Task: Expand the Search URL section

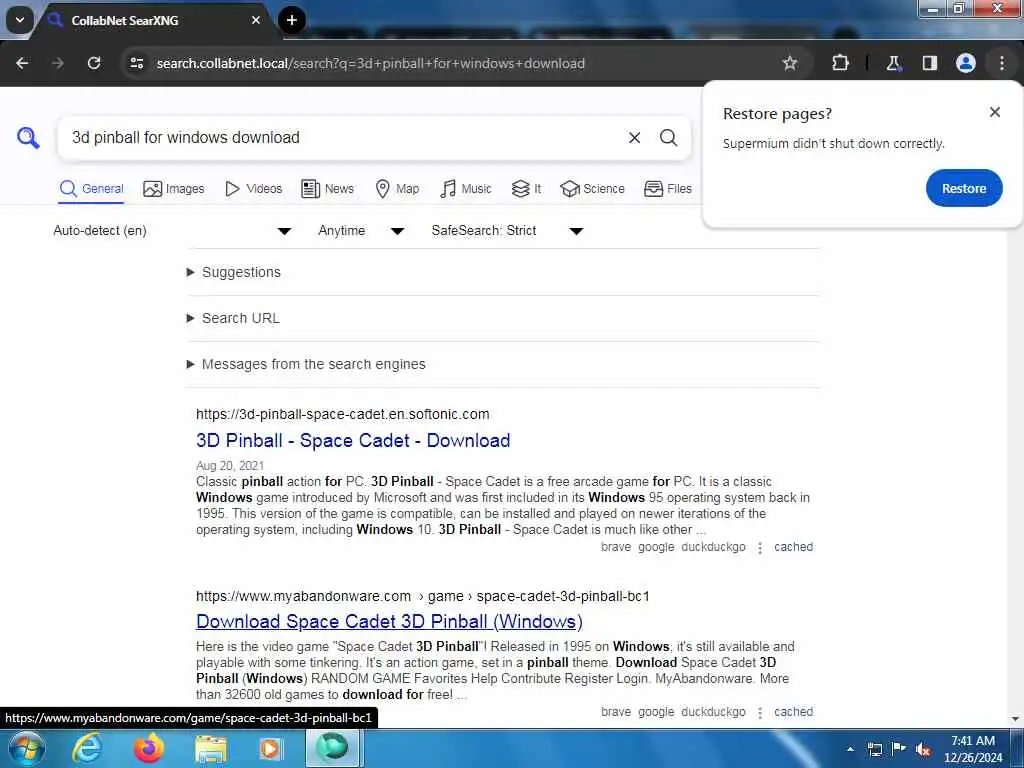Action: pos(234,318)
